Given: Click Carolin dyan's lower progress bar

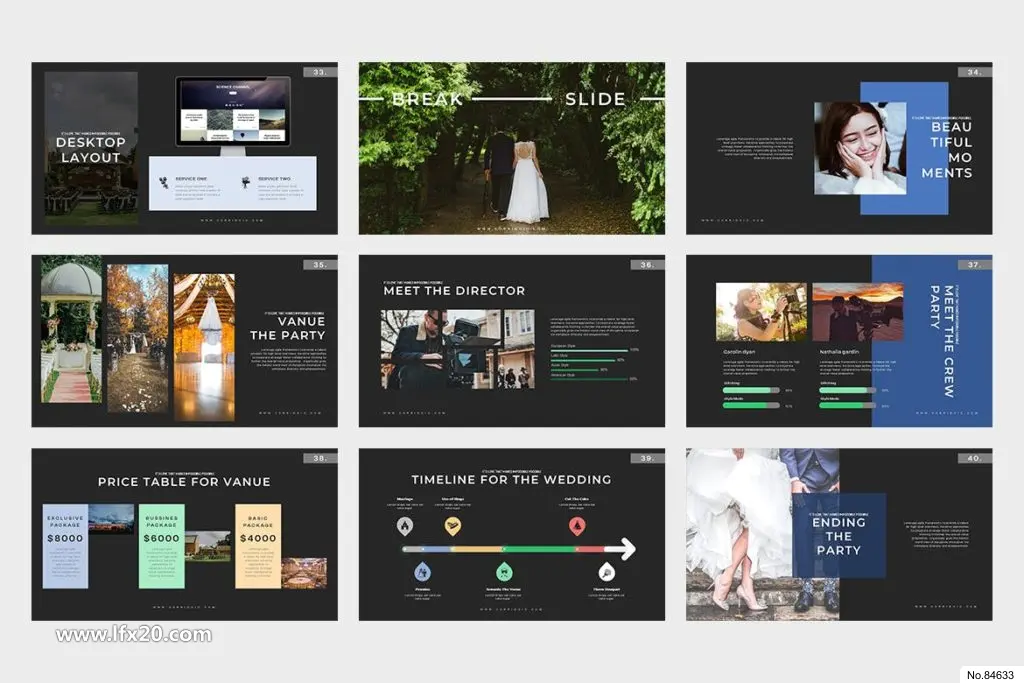Looking at the screenshot, I should [751, 405].
